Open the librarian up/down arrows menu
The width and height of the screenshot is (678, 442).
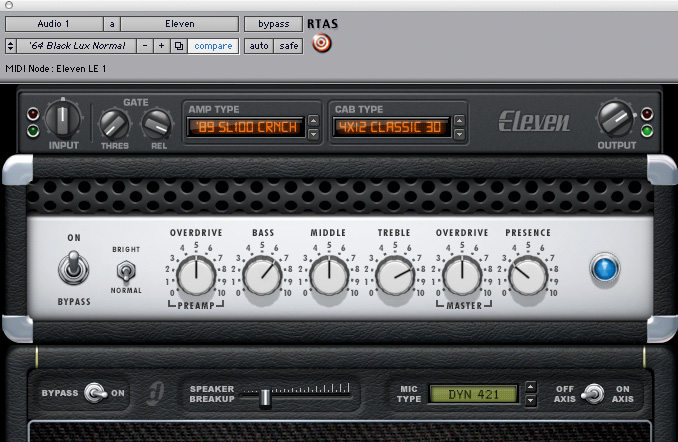11,46
